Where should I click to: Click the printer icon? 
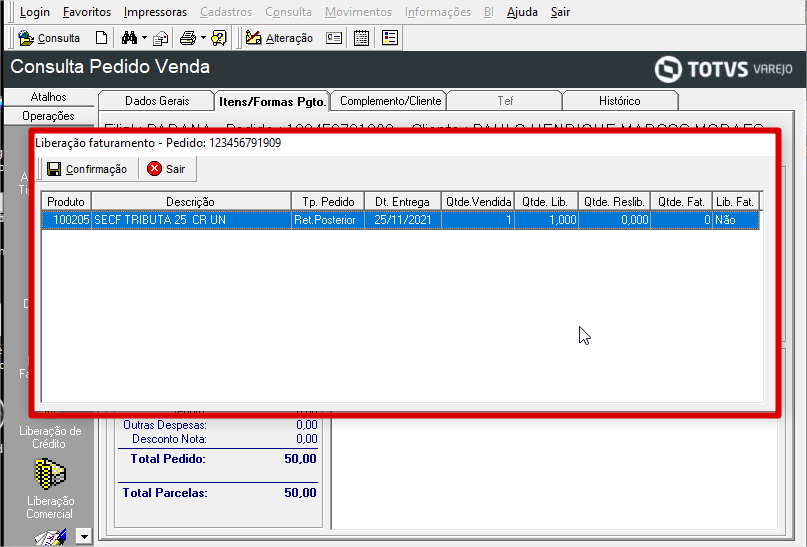pos(188,38)
